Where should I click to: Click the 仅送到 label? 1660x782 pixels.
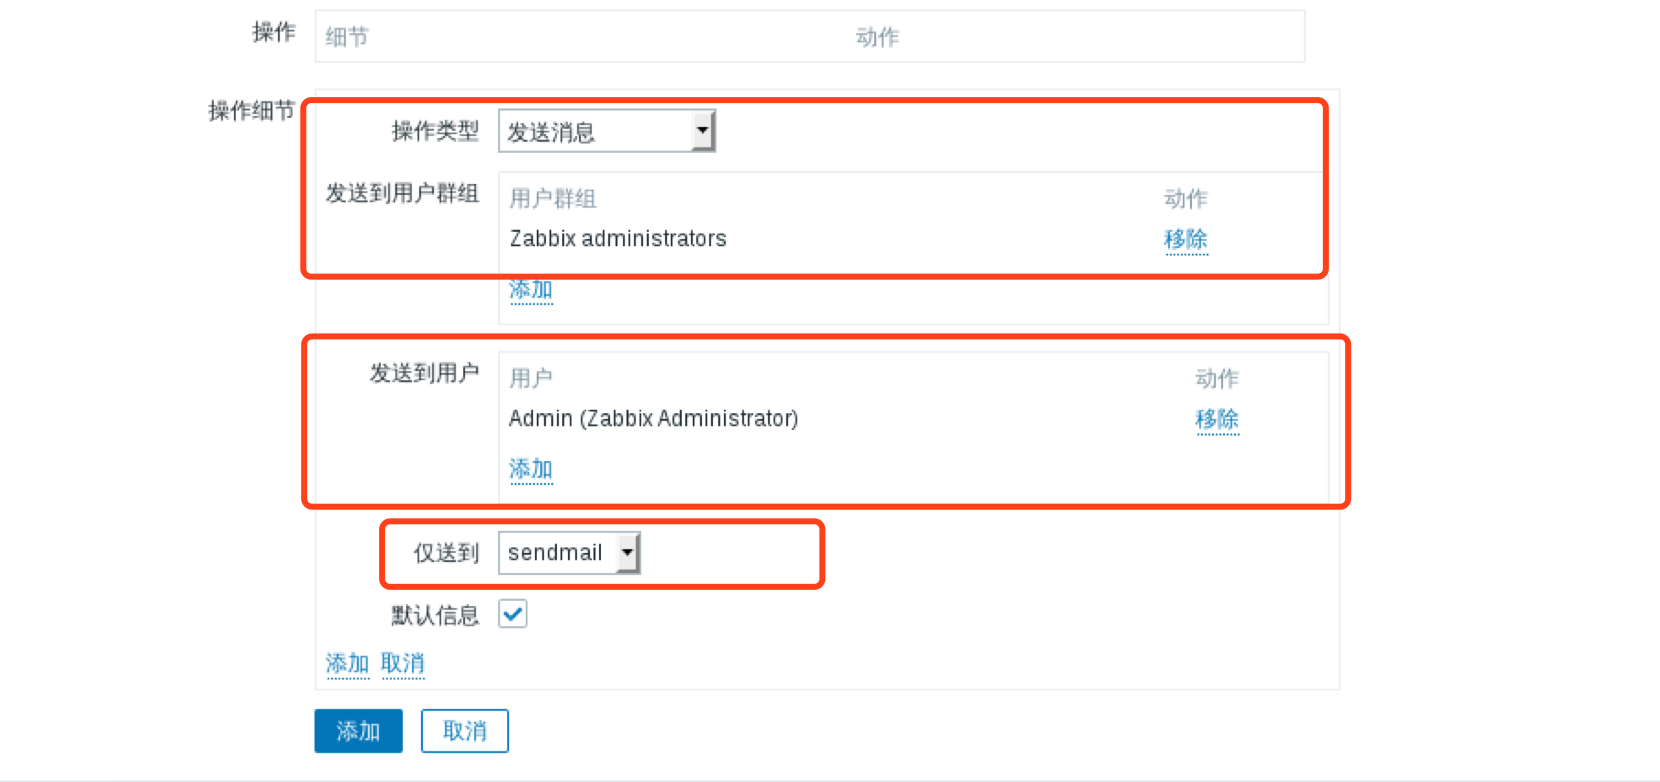tap(446, 553)
